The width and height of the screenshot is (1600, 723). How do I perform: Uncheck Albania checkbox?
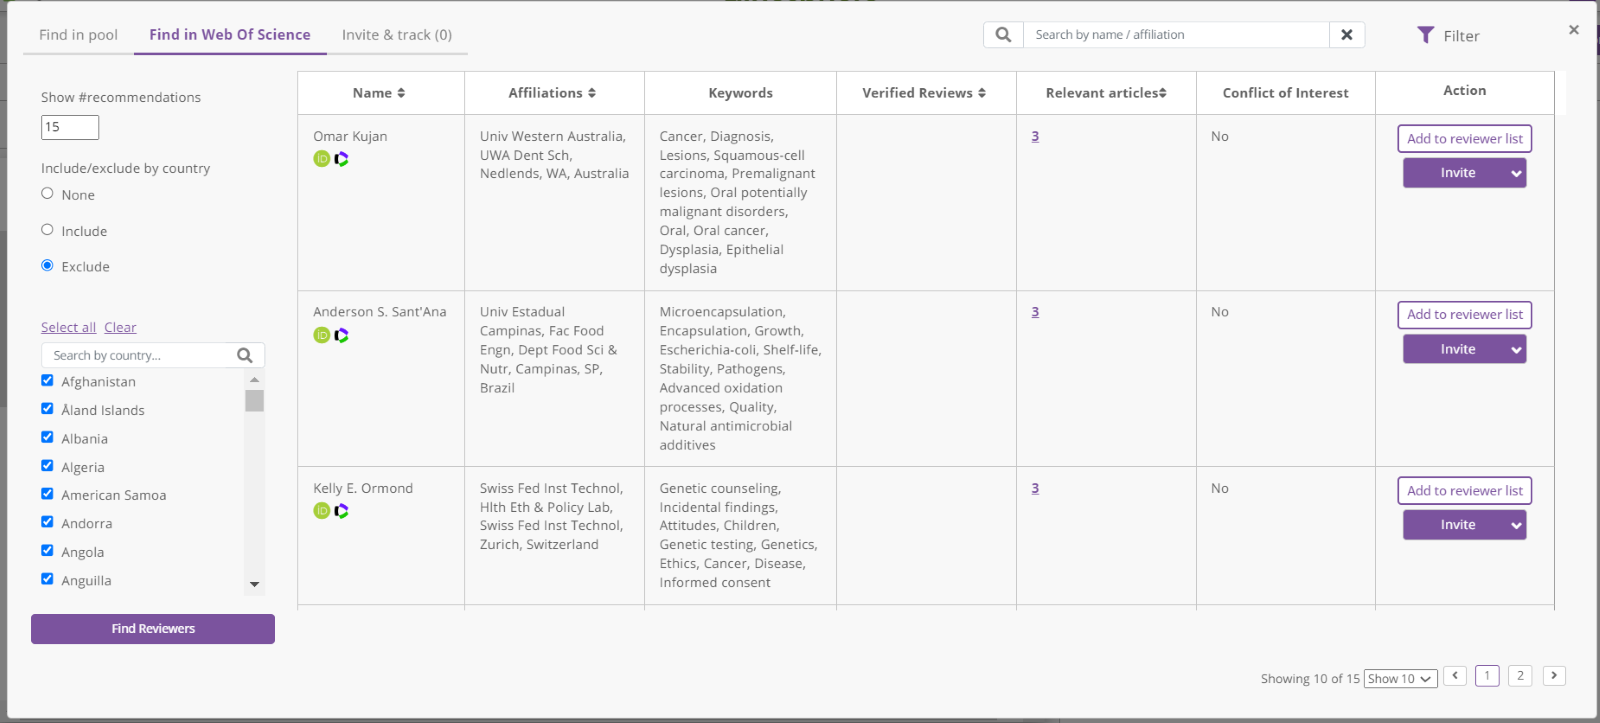(x=47, y=437)
